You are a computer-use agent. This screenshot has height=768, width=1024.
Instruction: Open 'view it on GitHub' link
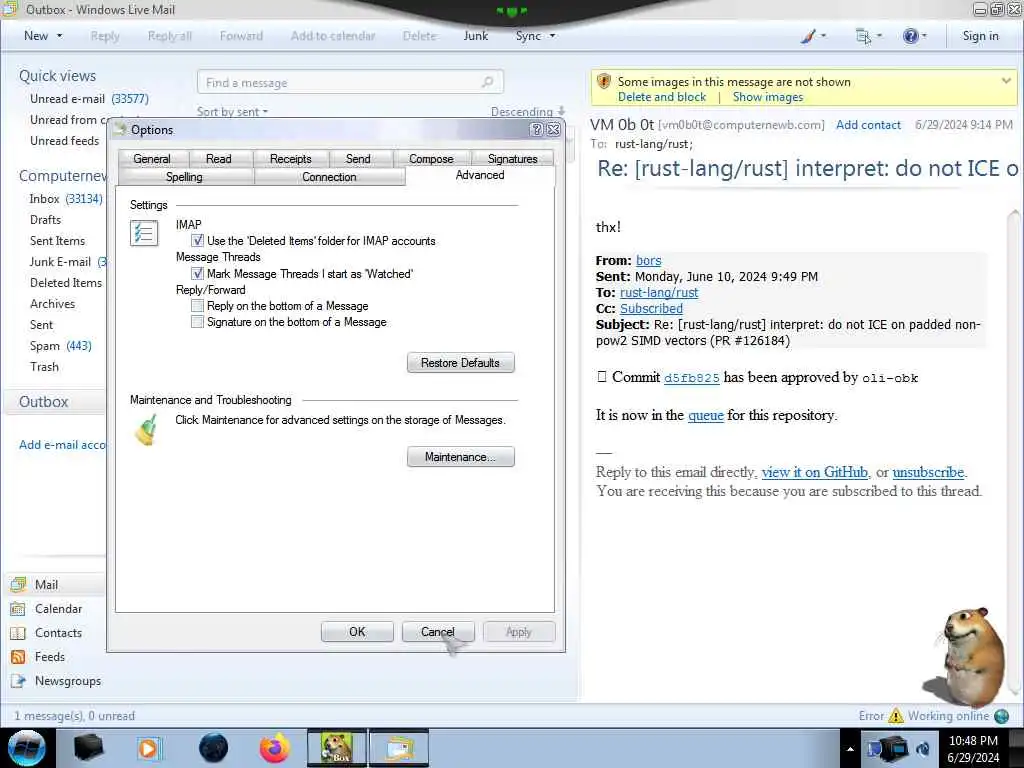pyautogui.click(x=814, y=472)
